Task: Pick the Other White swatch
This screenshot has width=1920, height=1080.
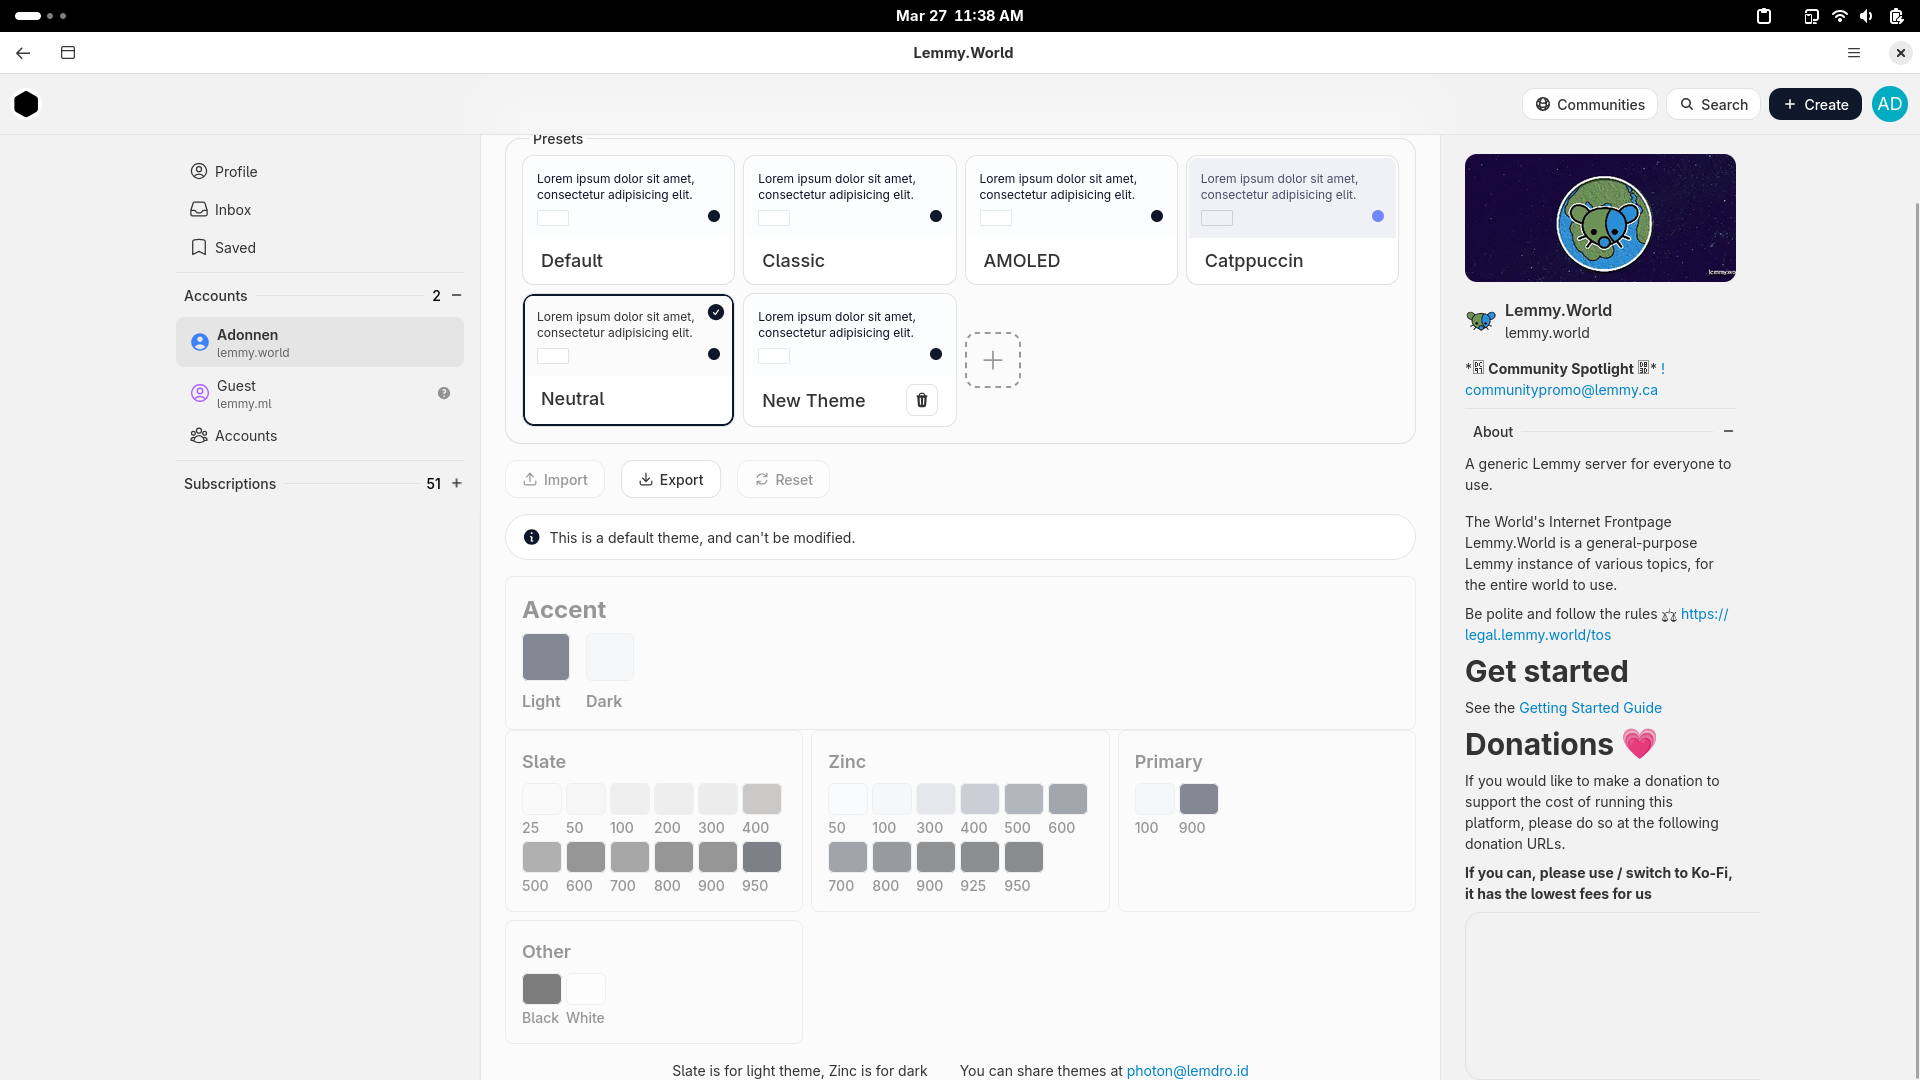Action: (586, 989)
